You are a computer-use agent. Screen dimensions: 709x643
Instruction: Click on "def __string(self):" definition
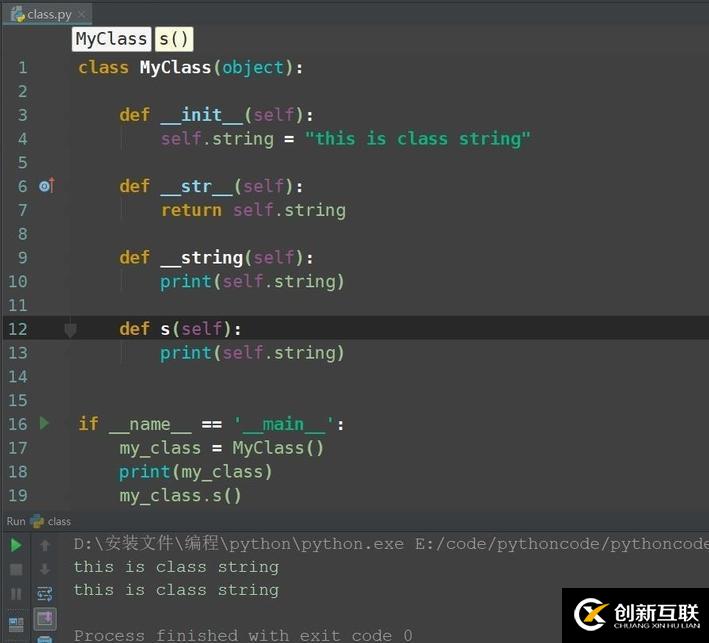pyautogui.click(x=216, y=258)
